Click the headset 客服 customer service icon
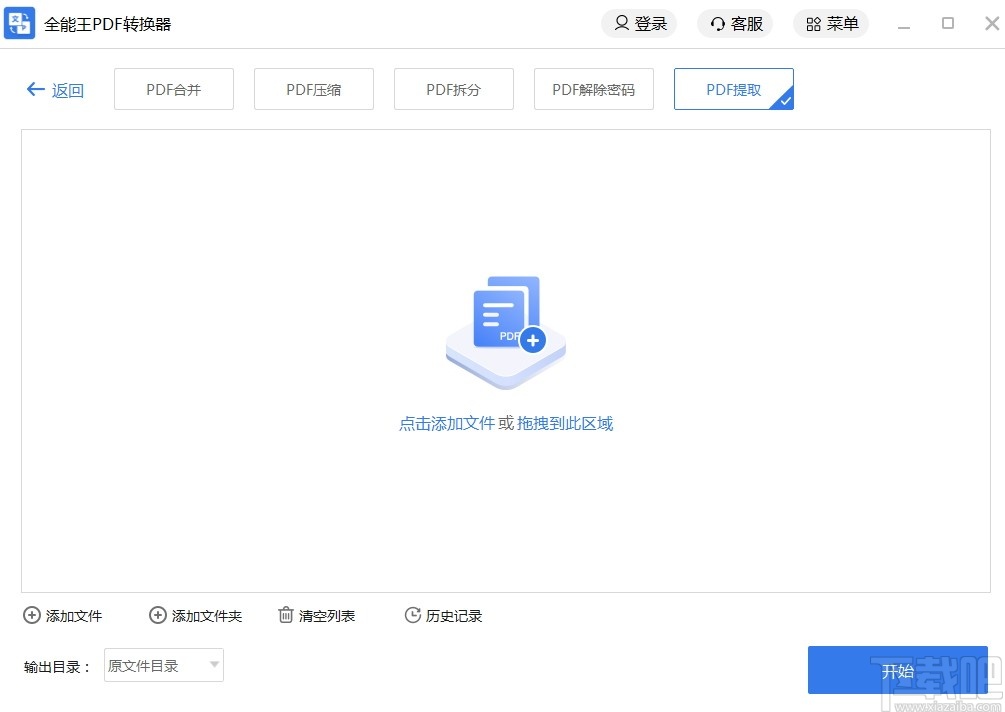The width and height of the screenshot is (1005, 712). tap(717, 22)
